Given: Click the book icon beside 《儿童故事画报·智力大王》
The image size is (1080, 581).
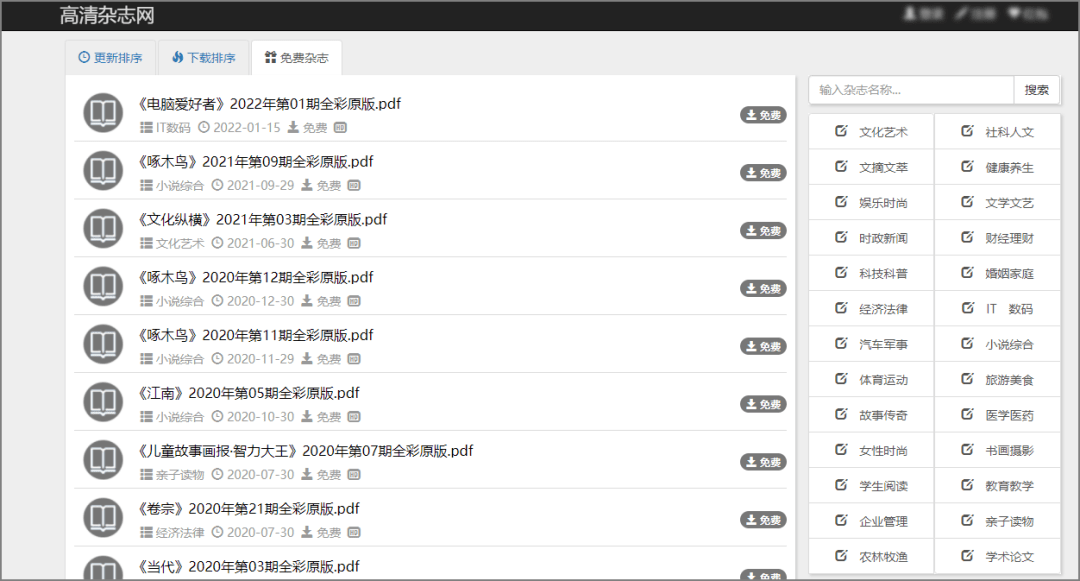Looking at the screenshot, I should click(102, 460).
